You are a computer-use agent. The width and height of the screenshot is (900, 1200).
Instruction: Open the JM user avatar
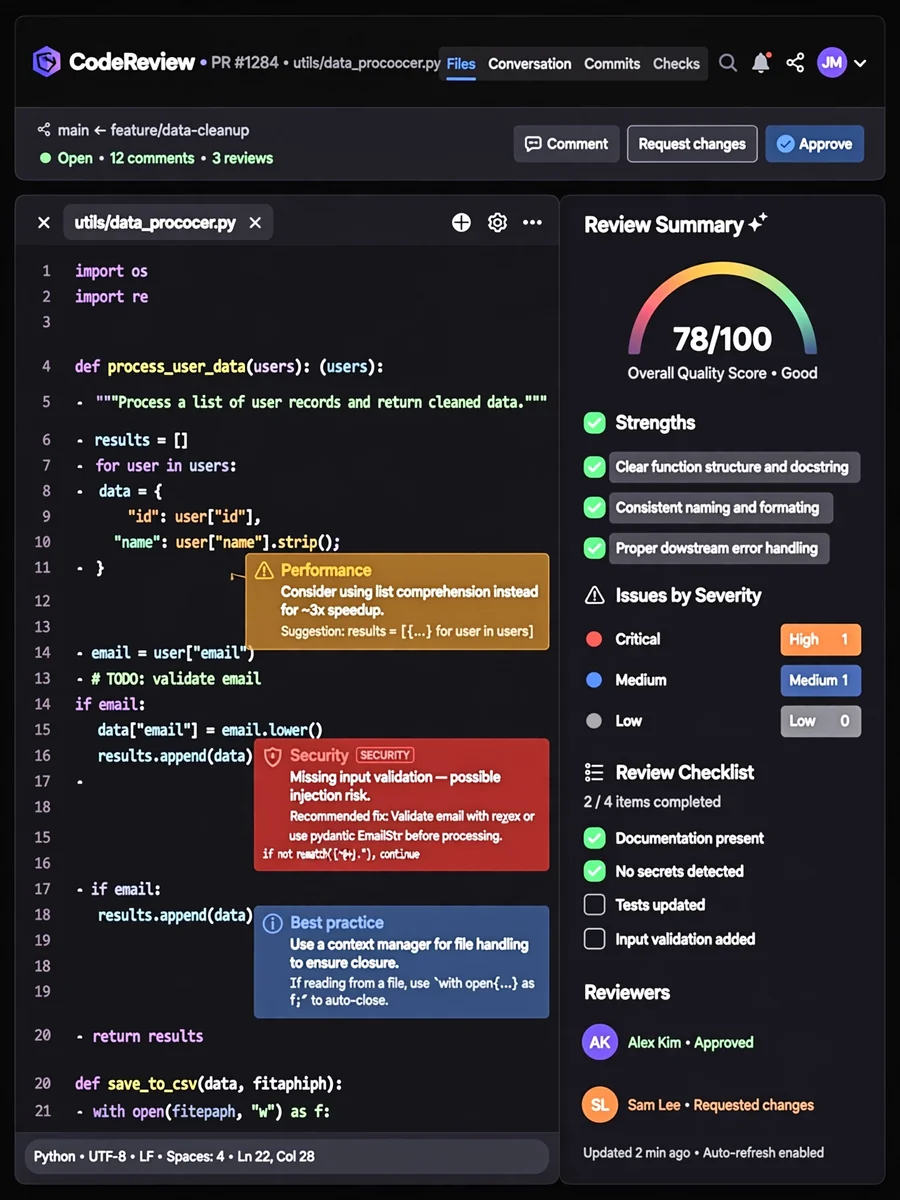pos(832,63)
